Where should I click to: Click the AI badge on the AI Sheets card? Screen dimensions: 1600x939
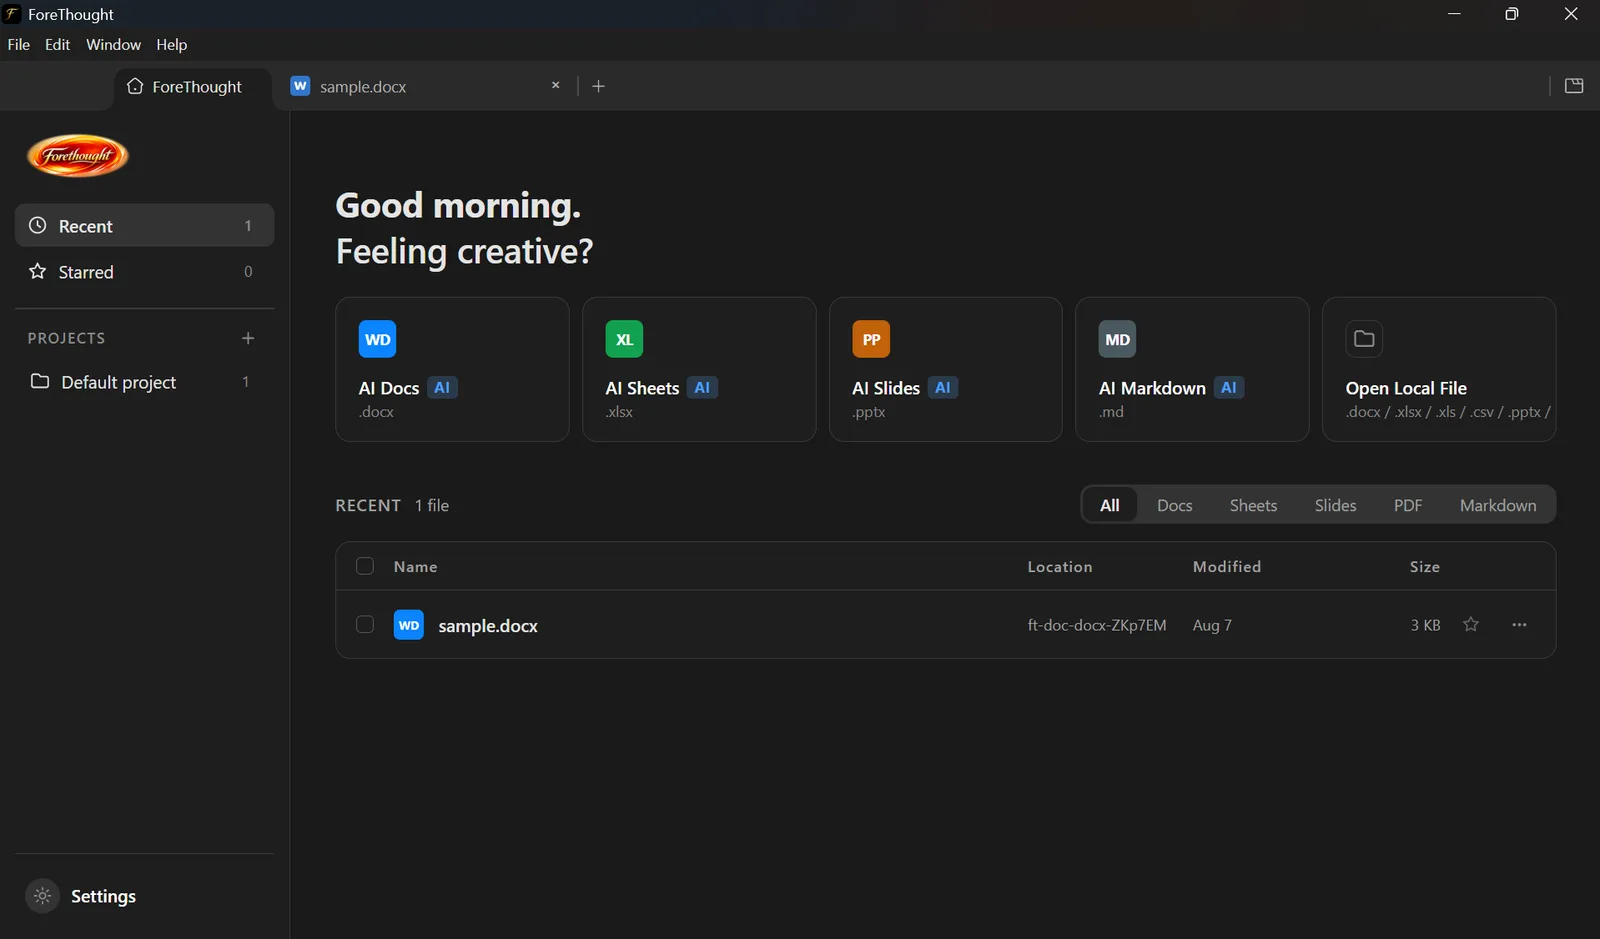[702, 387]
